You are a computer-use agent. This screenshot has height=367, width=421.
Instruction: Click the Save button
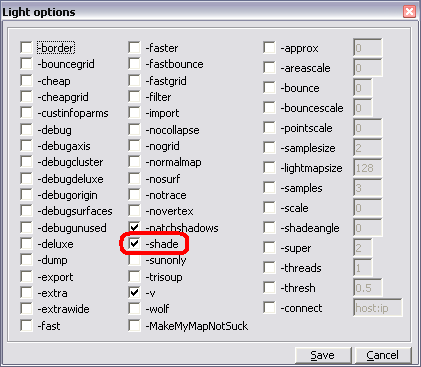pyautogui.click(x=323, y=355)
